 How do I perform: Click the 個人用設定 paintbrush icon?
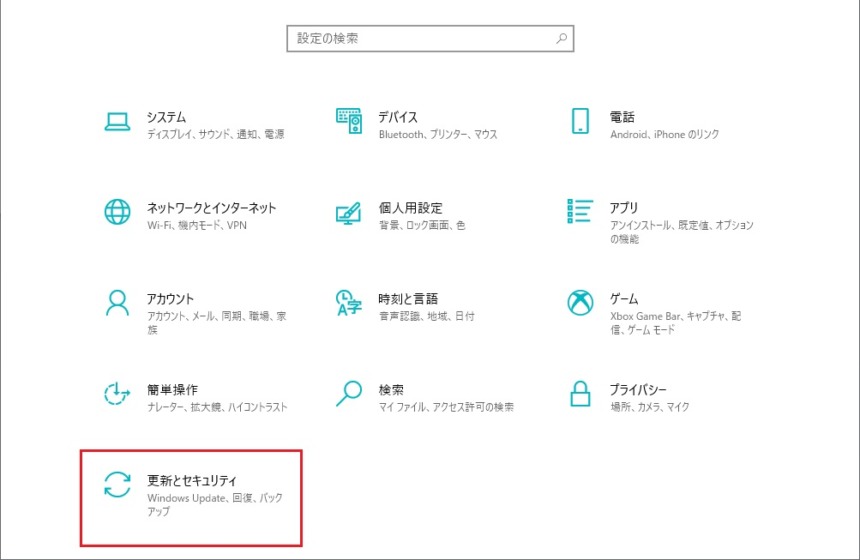coord(349,213)
